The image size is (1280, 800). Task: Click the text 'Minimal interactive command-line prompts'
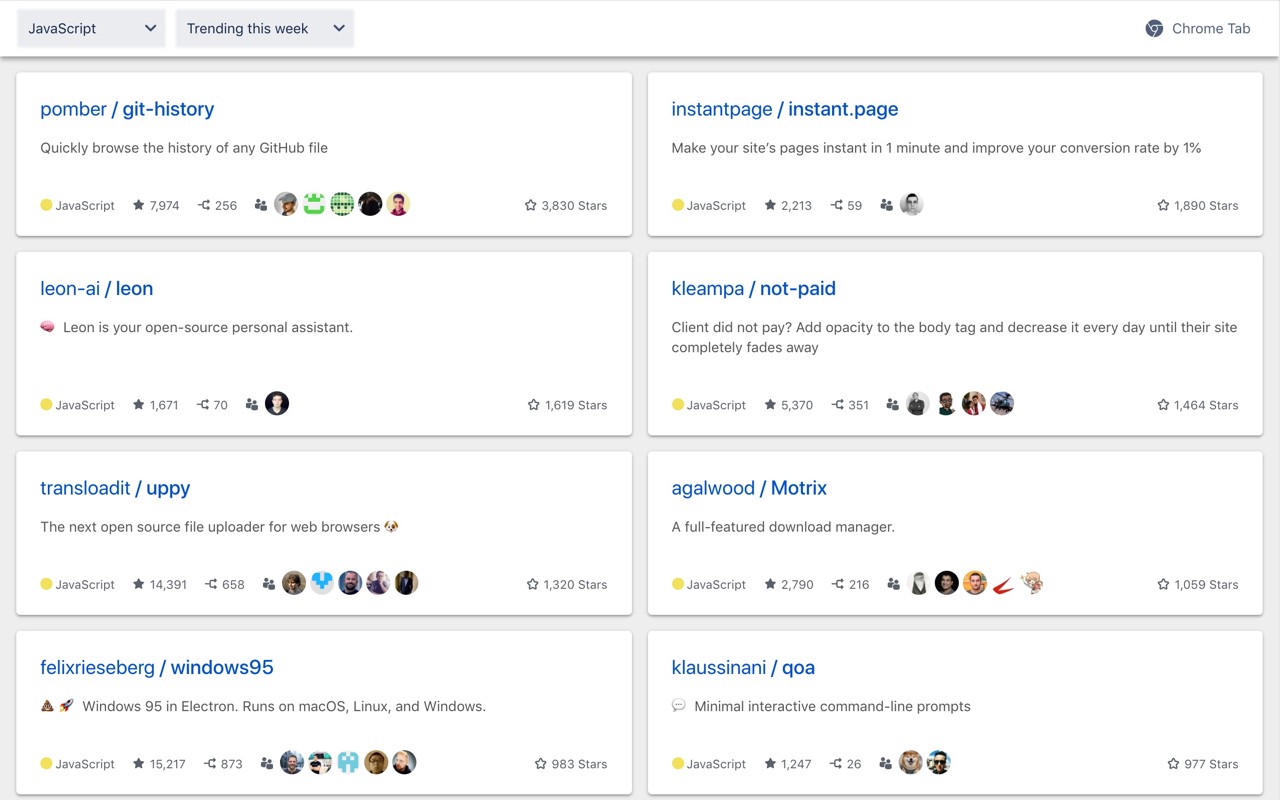(x=832, y=706)
